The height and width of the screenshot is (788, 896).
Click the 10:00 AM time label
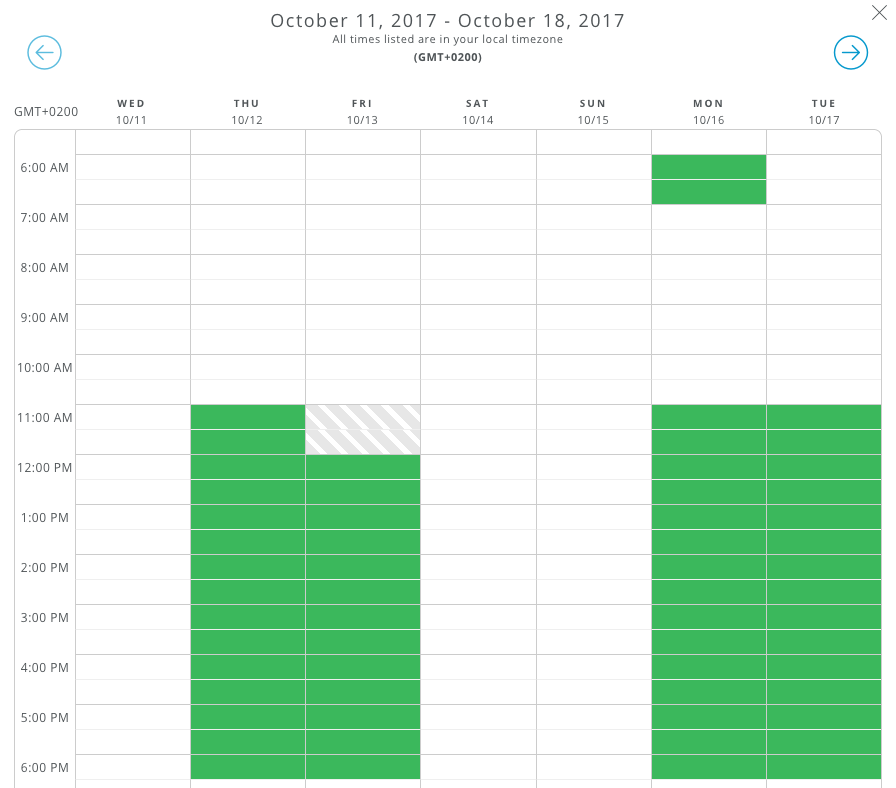coord(45,367)
